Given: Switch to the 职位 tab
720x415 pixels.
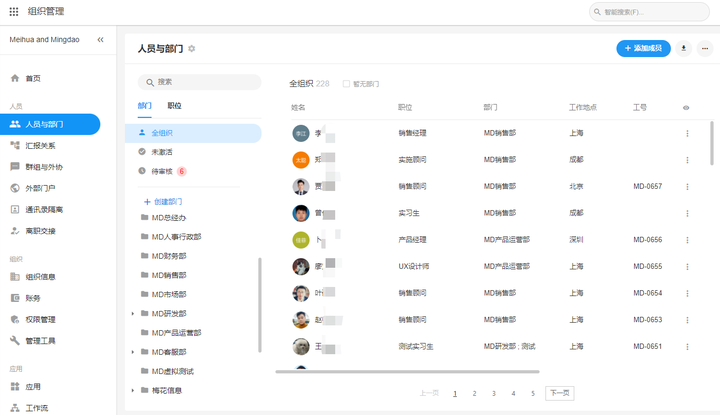Looking at the screenshot, I should point(174,106).
